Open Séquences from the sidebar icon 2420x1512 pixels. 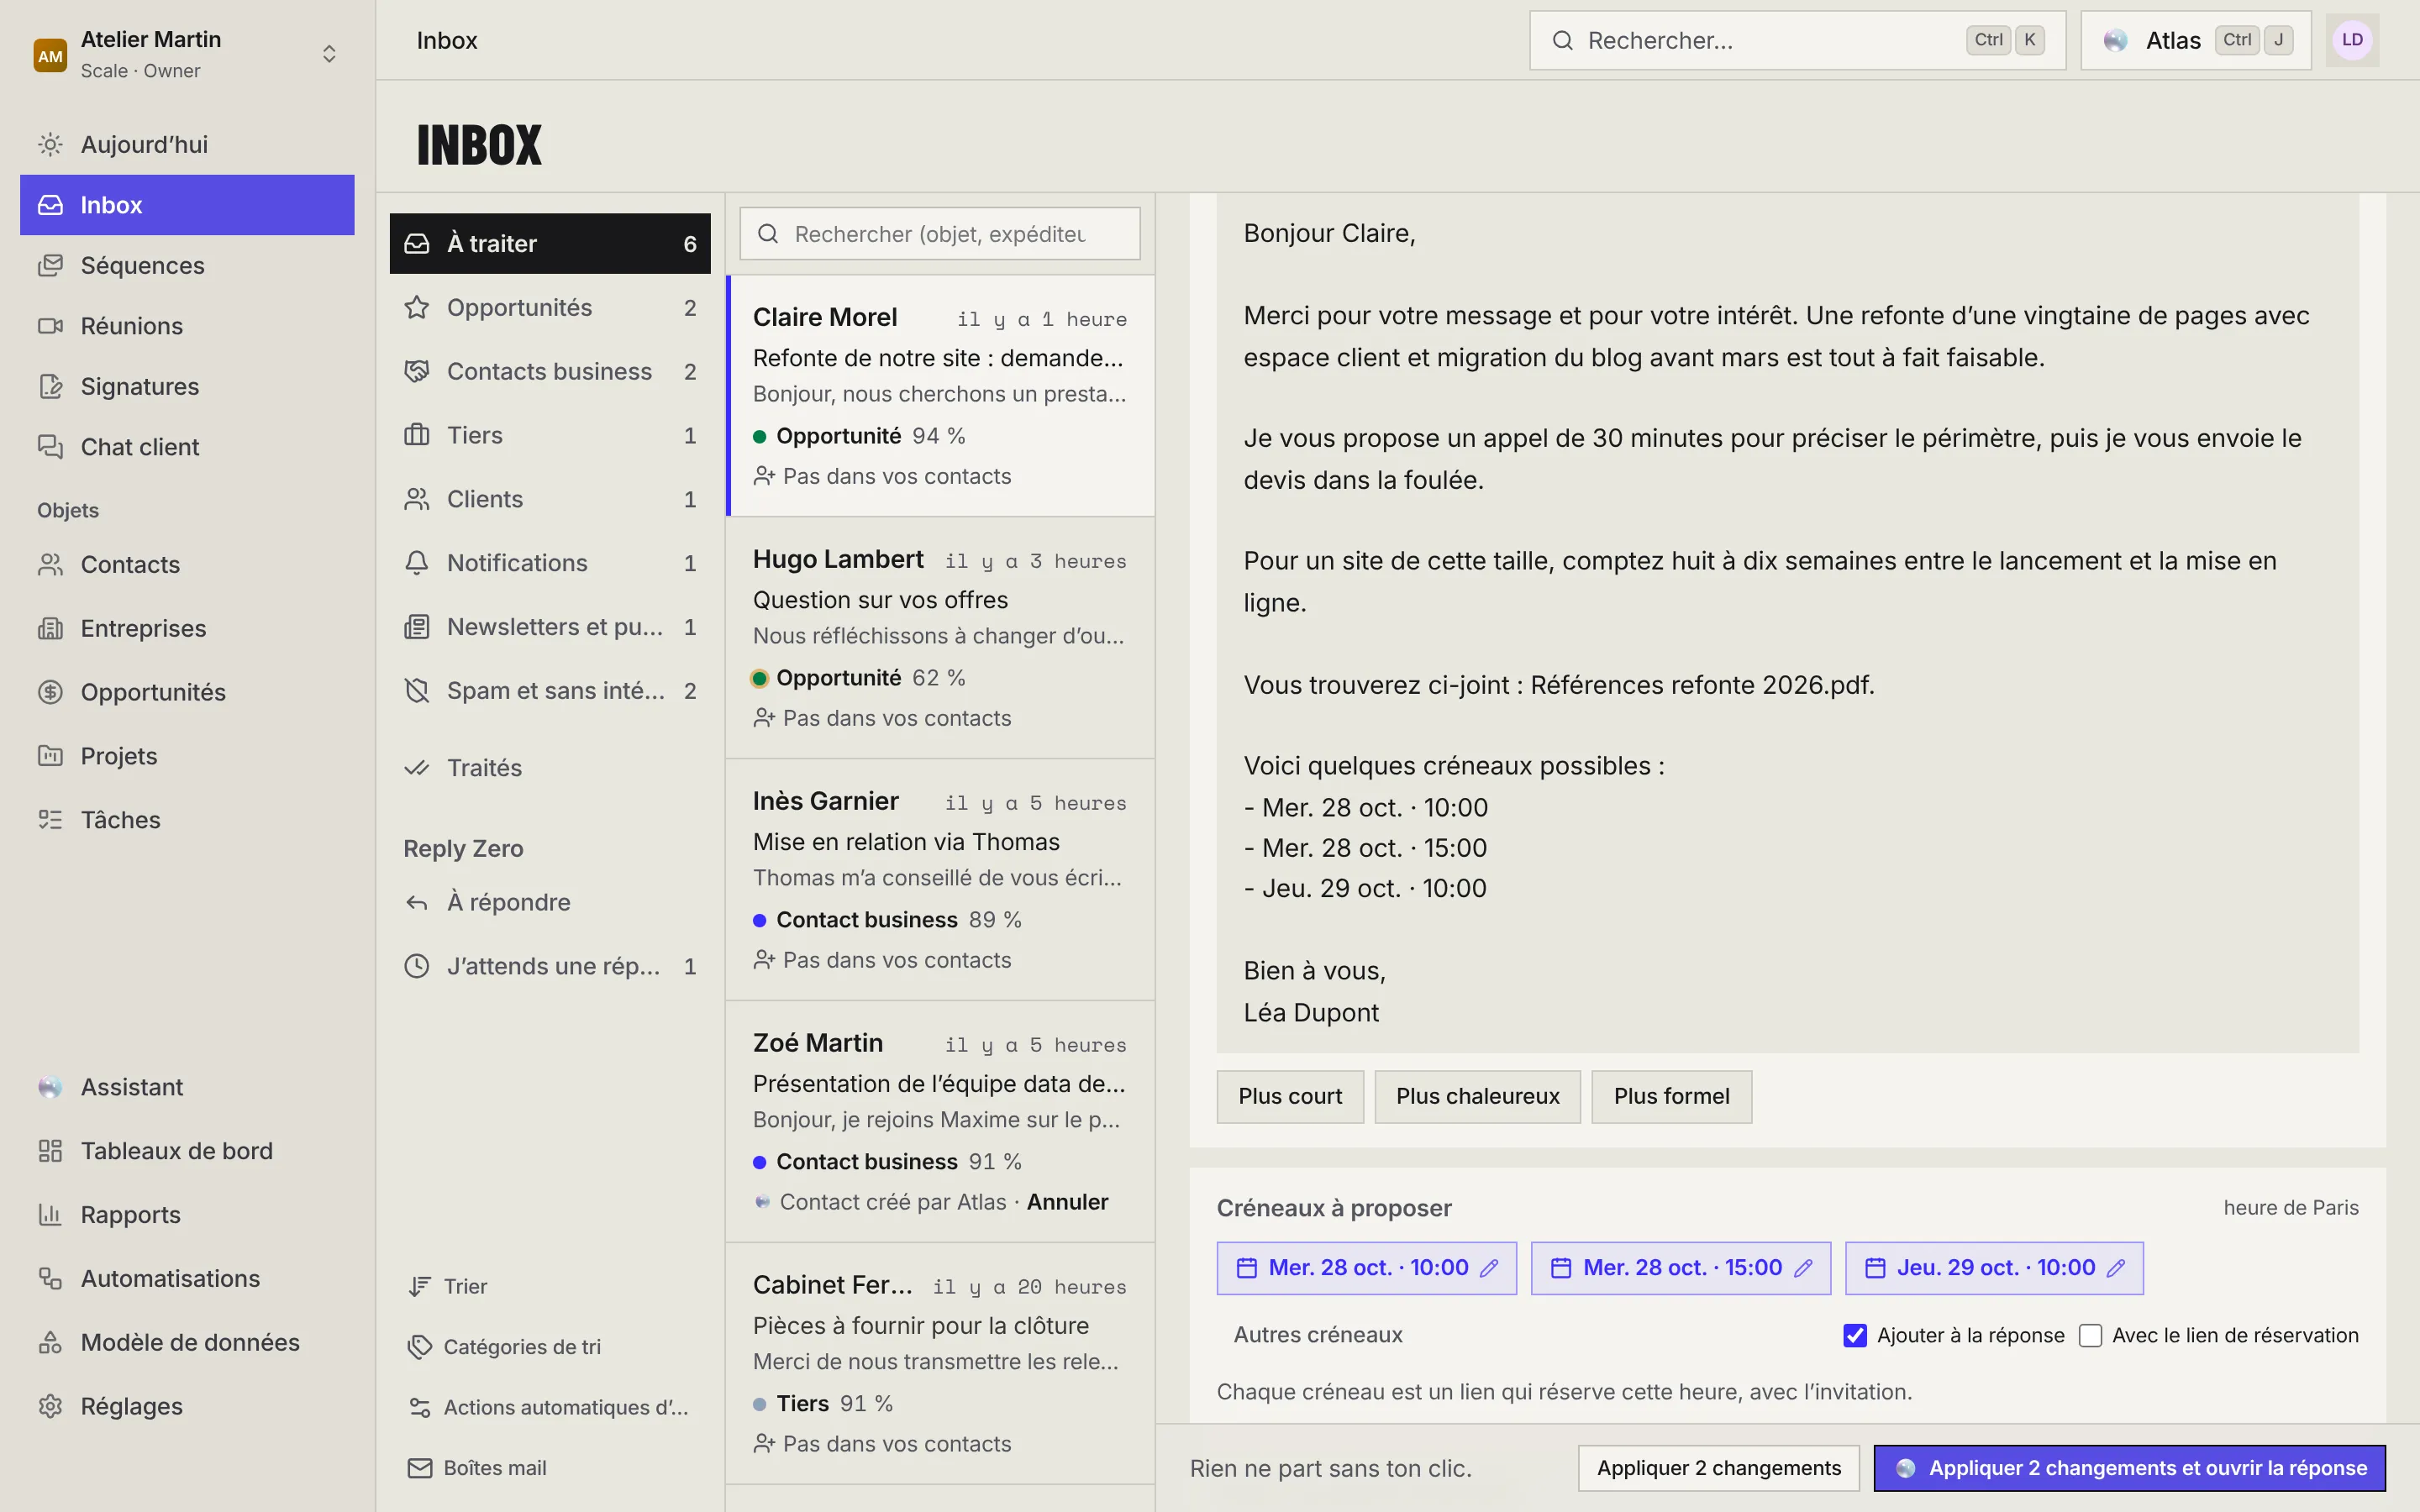(50, 265)
